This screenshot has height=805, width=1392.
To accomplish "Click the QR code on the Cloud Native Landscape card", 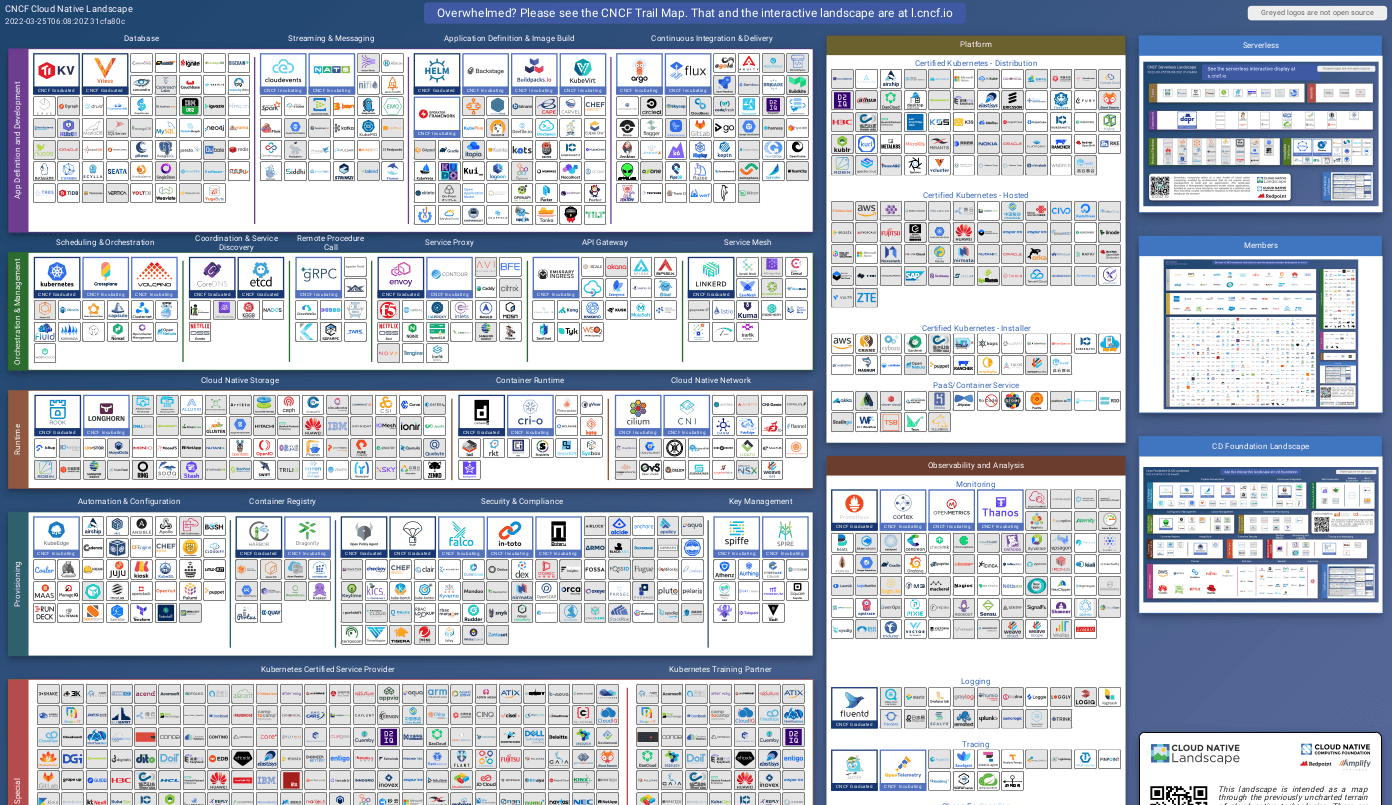I will coord(1180,798).
